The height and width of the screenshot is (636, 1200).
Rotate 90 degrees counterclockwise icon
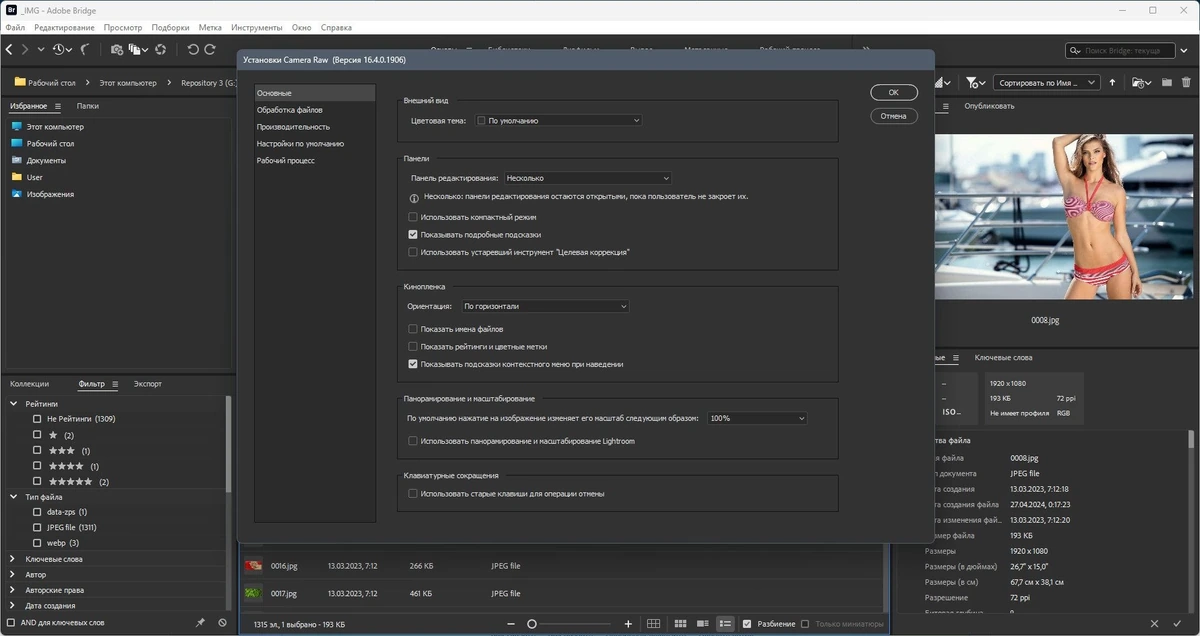[193, 49]
